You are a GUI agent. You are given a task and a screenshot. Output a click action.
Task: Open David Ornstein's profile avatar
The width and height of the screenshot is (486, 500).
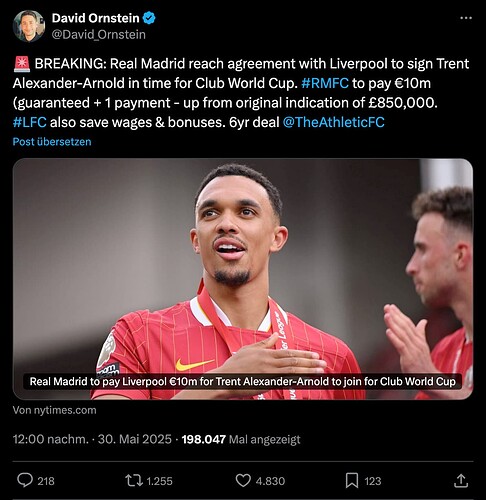click(29, 26)
